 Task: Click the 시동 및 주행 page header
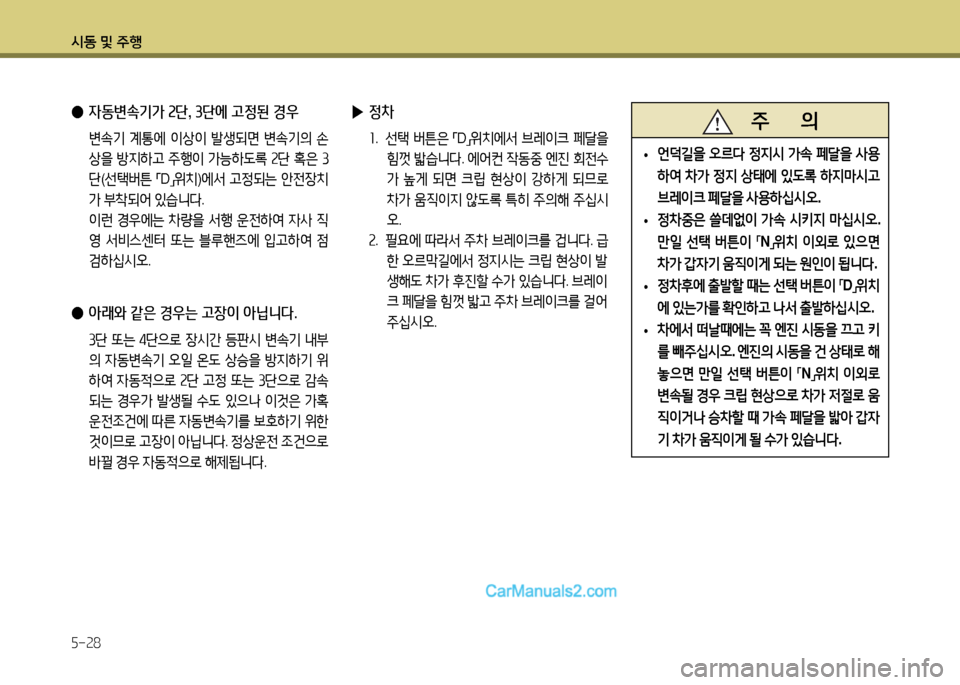[106, 41]
